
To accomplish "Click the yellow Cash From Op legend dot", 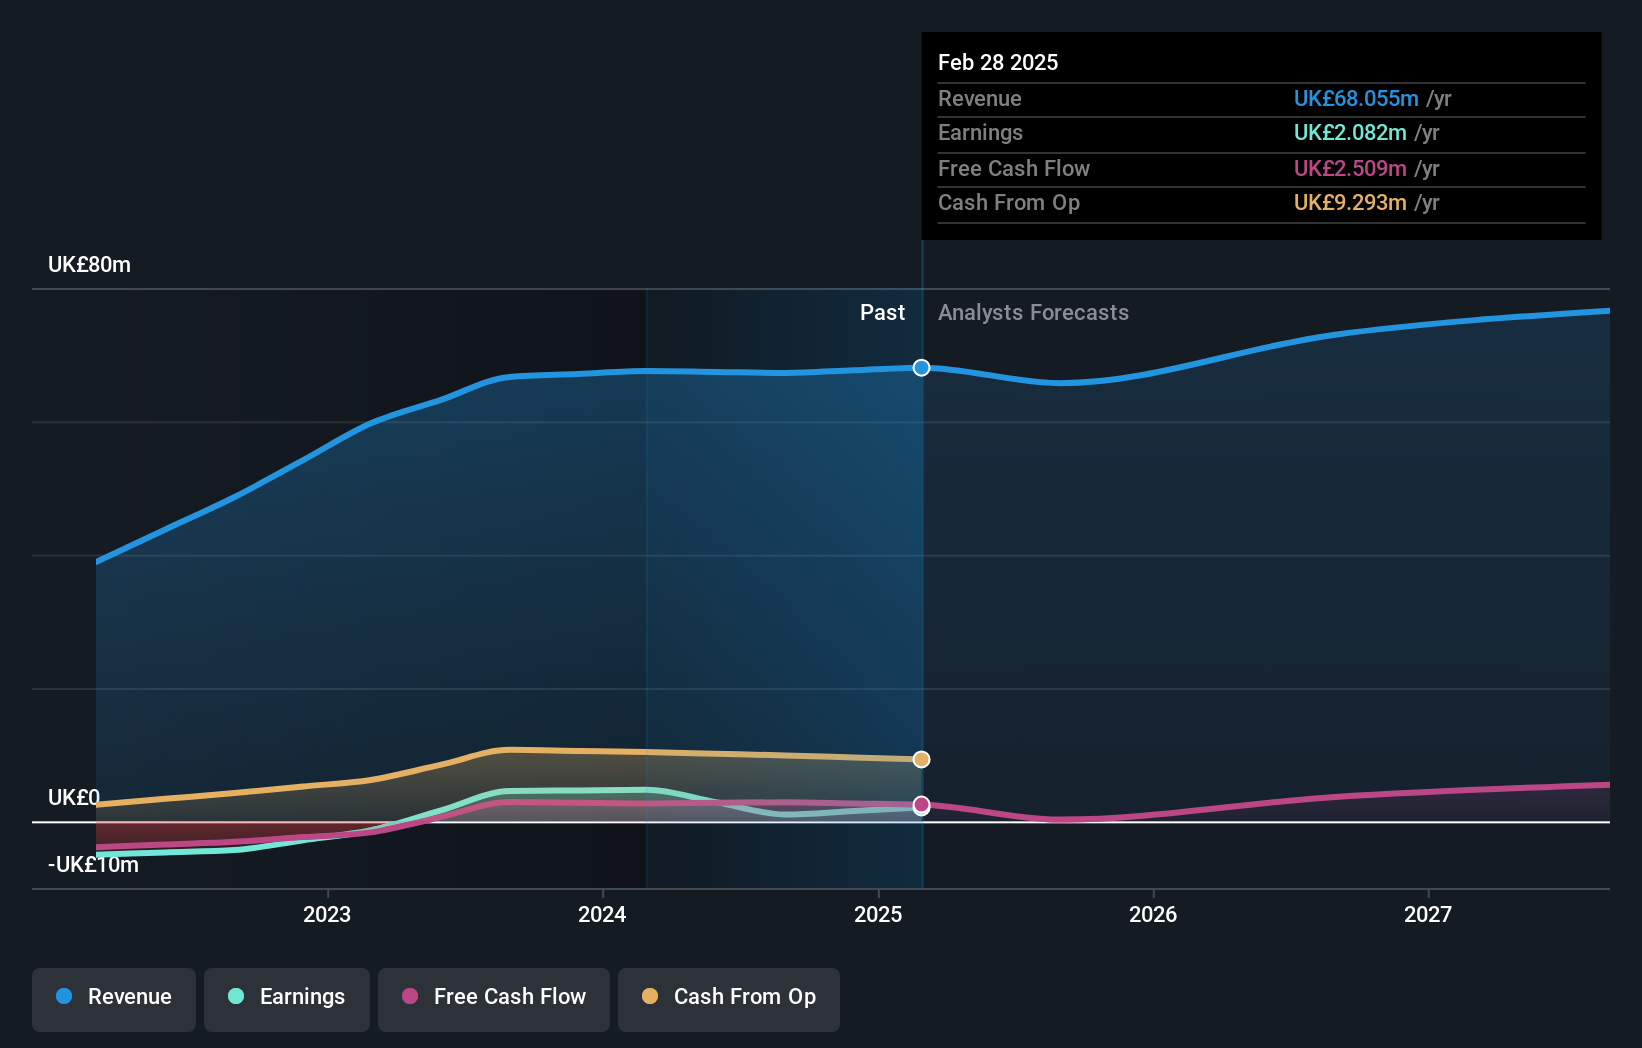I will pyautogui.click(x=650, y=997).
